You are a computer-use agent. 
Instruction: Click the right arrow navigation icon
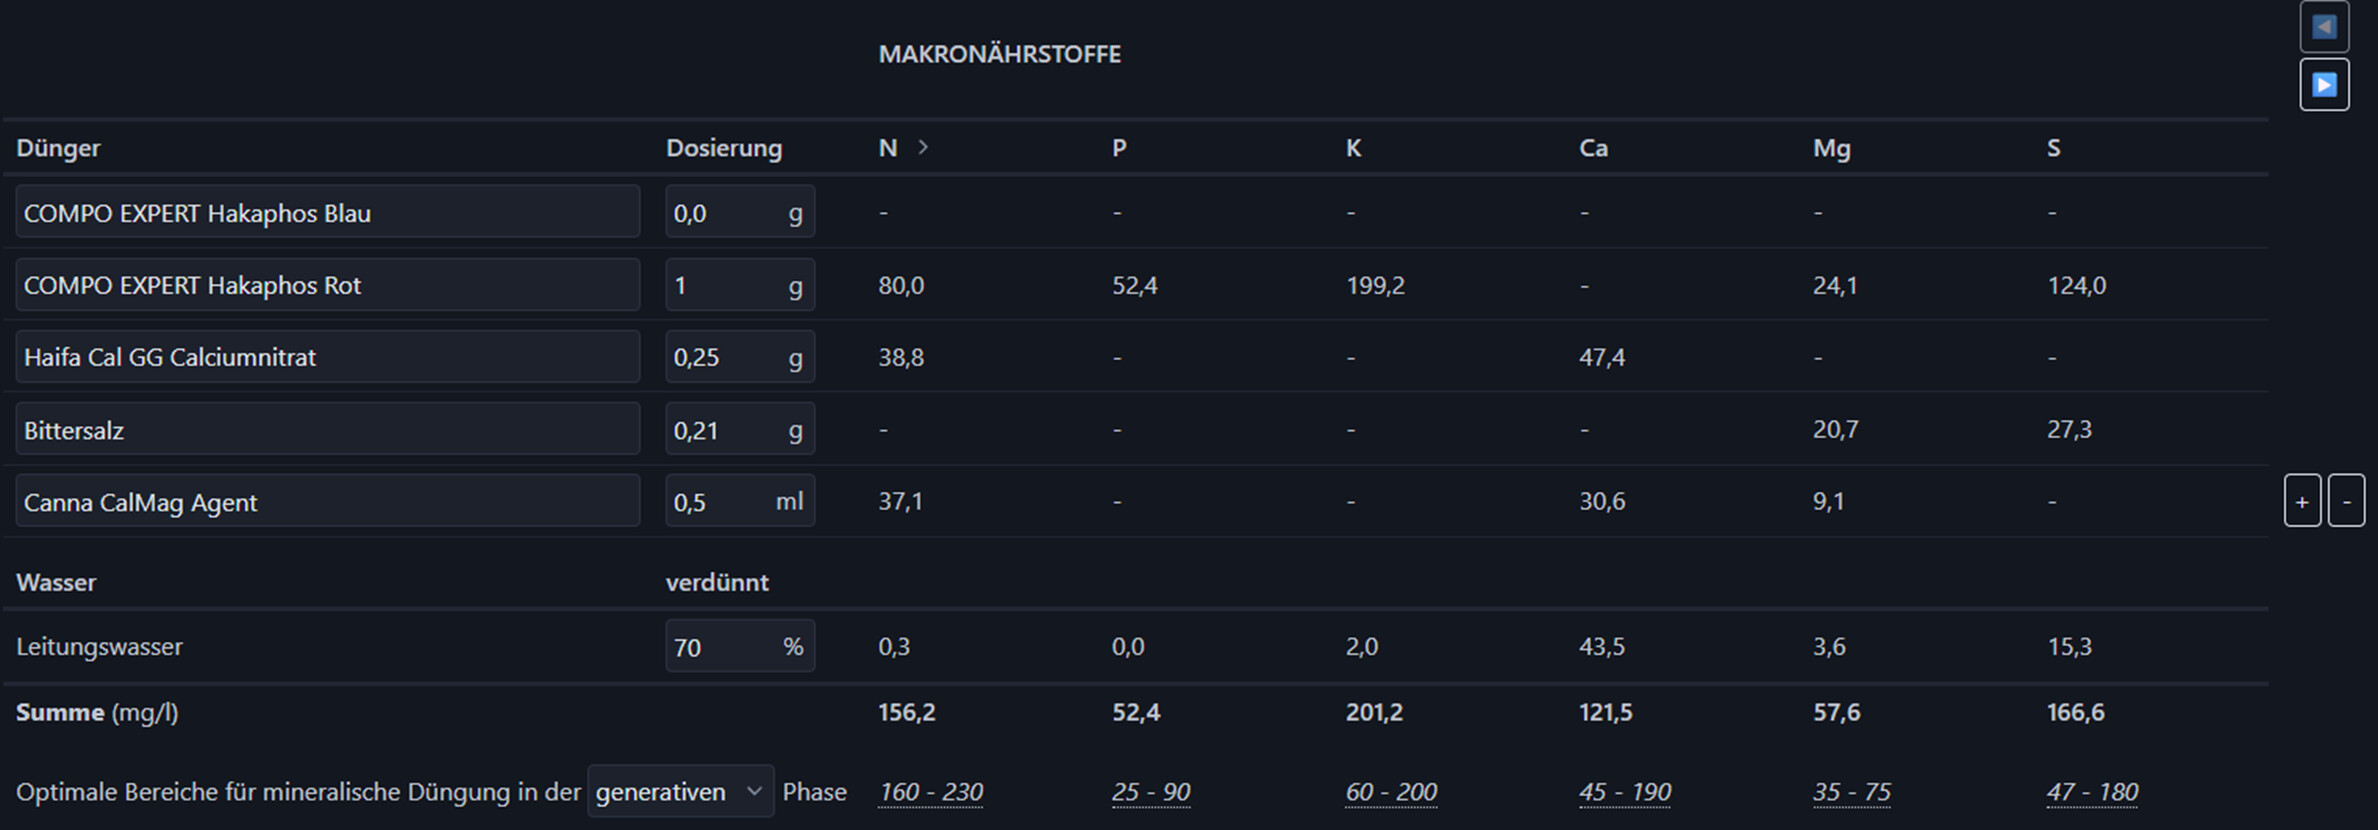coord(2324,85)
